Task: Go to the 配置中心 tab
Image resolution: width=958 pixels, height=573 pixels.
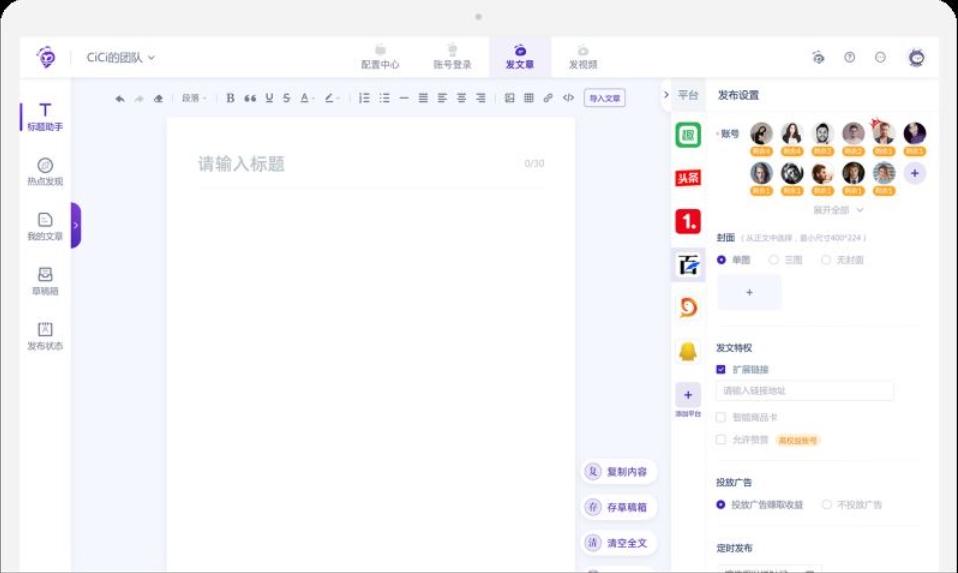Action: click(380, 57)
